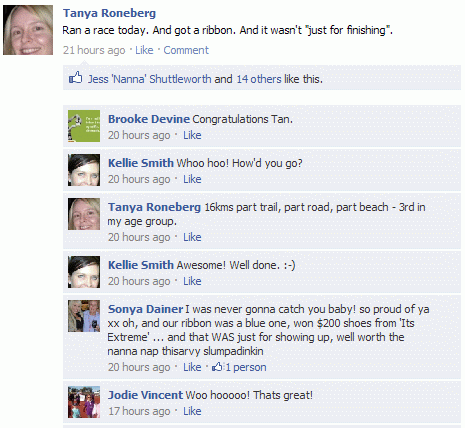465x428 pixels.
Task: Like Tanya Roneberg's main status post
Action: [144, 50]
